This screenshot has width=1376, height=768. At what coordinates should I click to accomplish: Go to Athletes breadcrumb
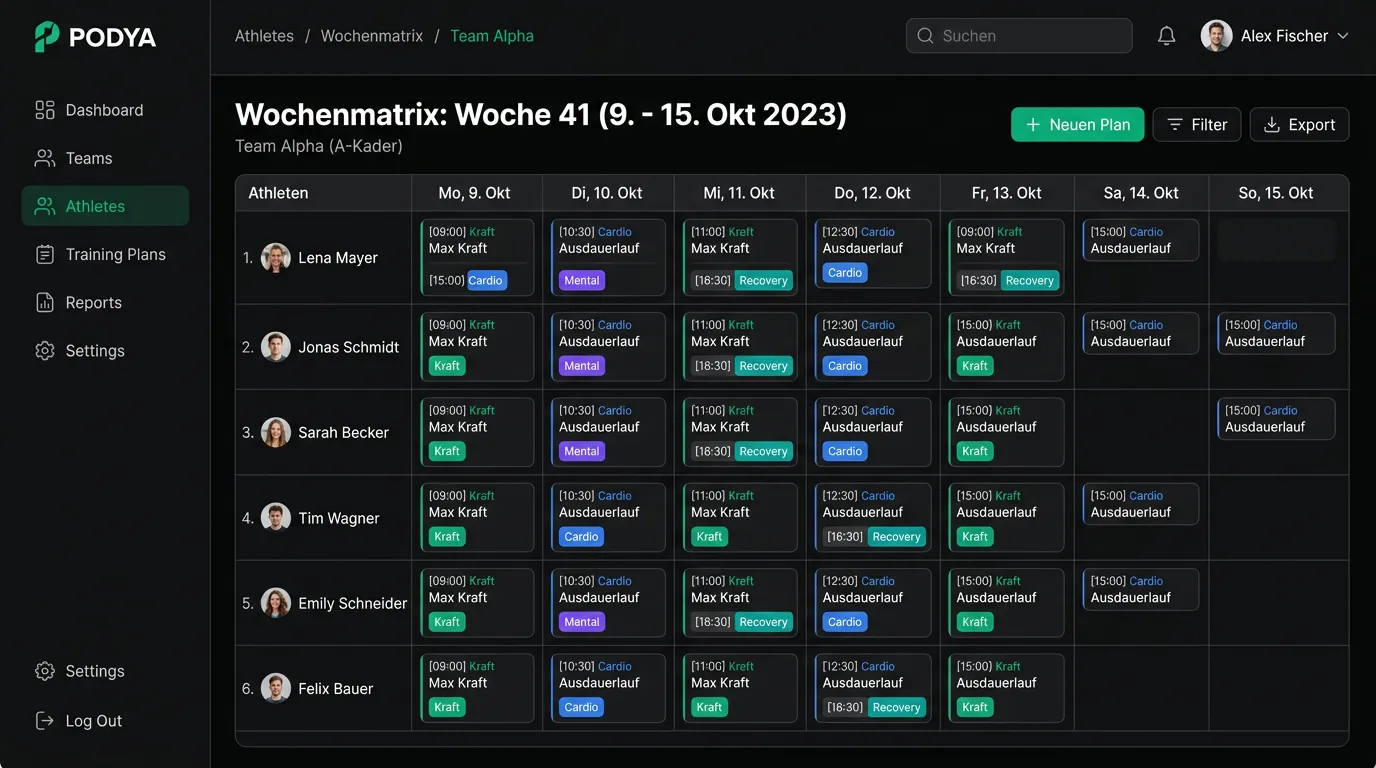[264, 36]
